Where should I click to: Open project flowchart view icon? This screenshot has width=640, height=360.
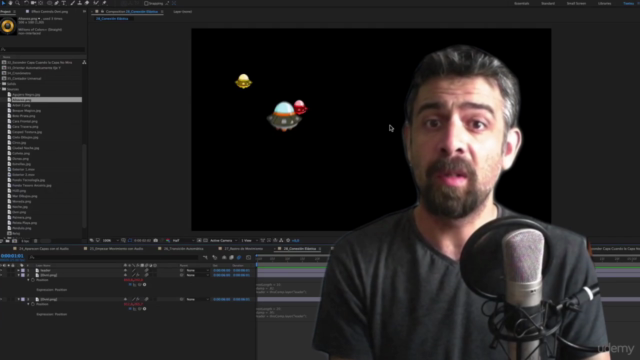(x=84, y=62)
